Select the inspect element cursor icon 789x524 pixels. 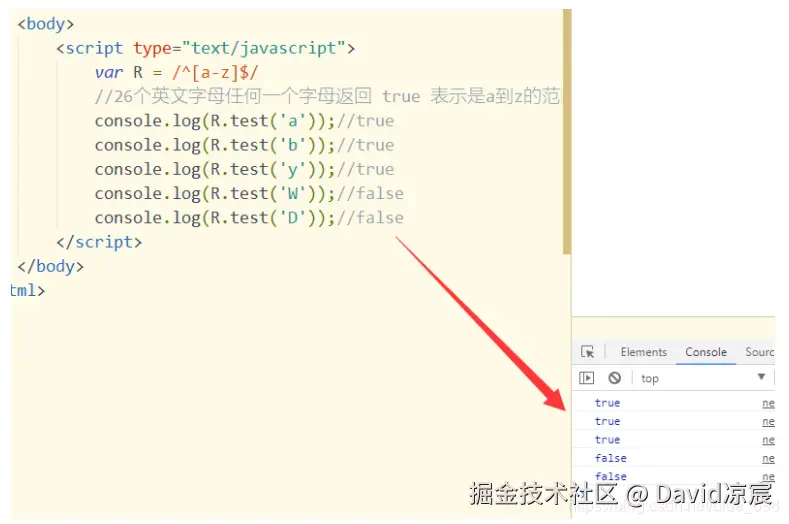(x=587, y=351)
